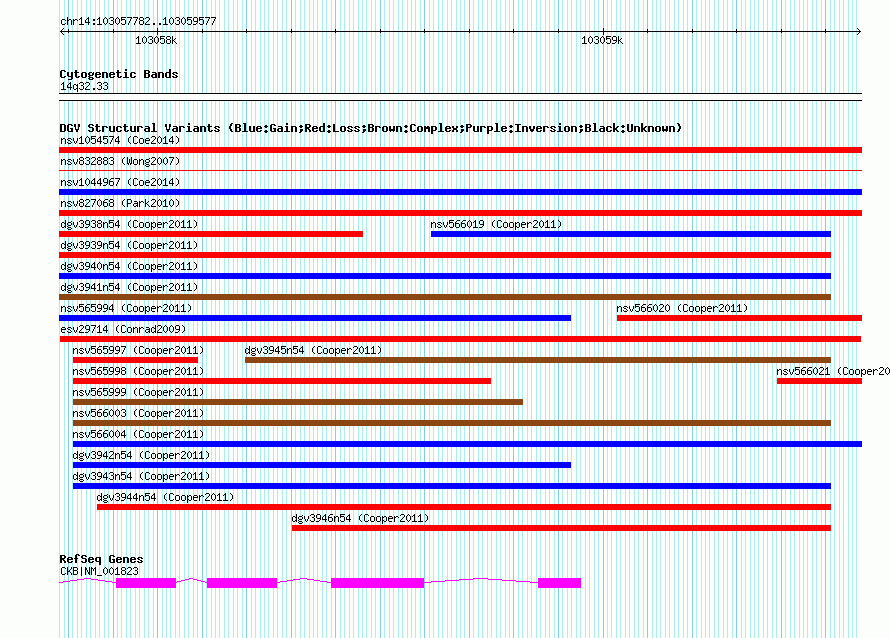This screenshot has width=890, height=638.
Task: Open the nsv832883 (Wong2007) variant label
Action: 120,161
